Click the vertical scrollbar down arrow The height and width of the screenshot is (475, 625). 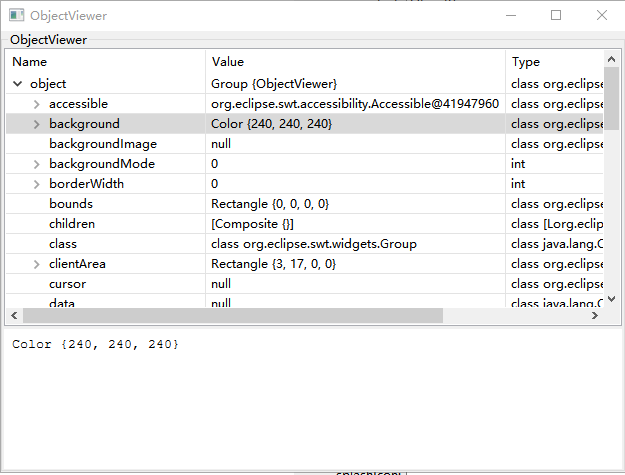click(x=611, y=298)
